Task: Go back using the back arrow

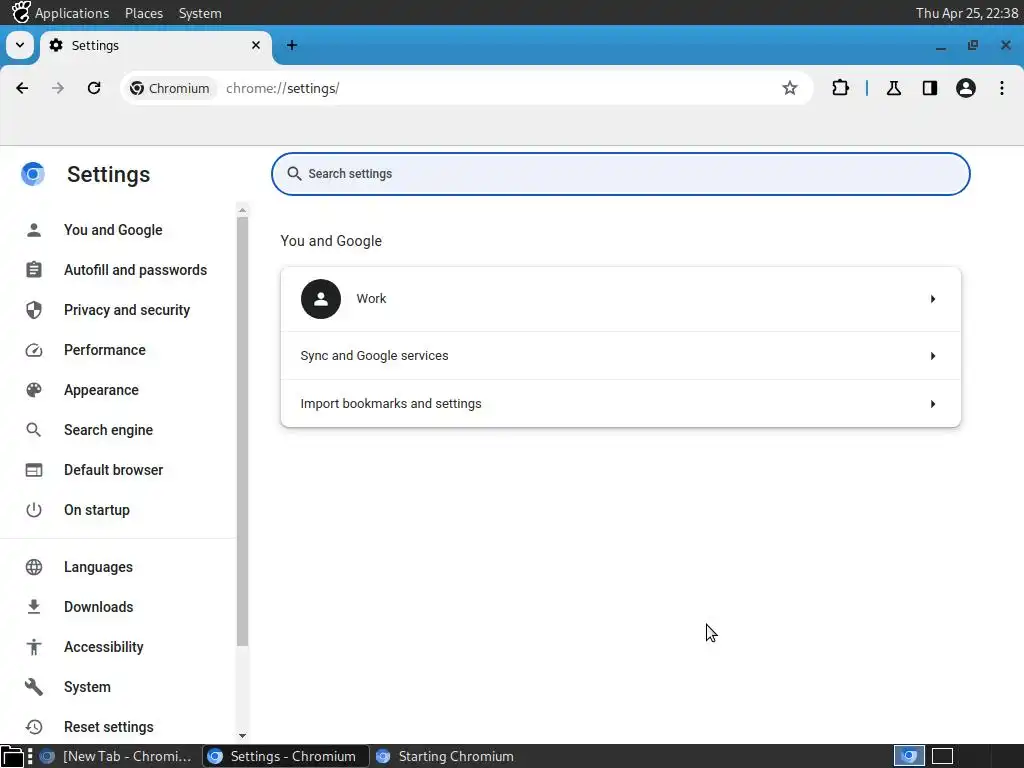Action: click(22, 88)
